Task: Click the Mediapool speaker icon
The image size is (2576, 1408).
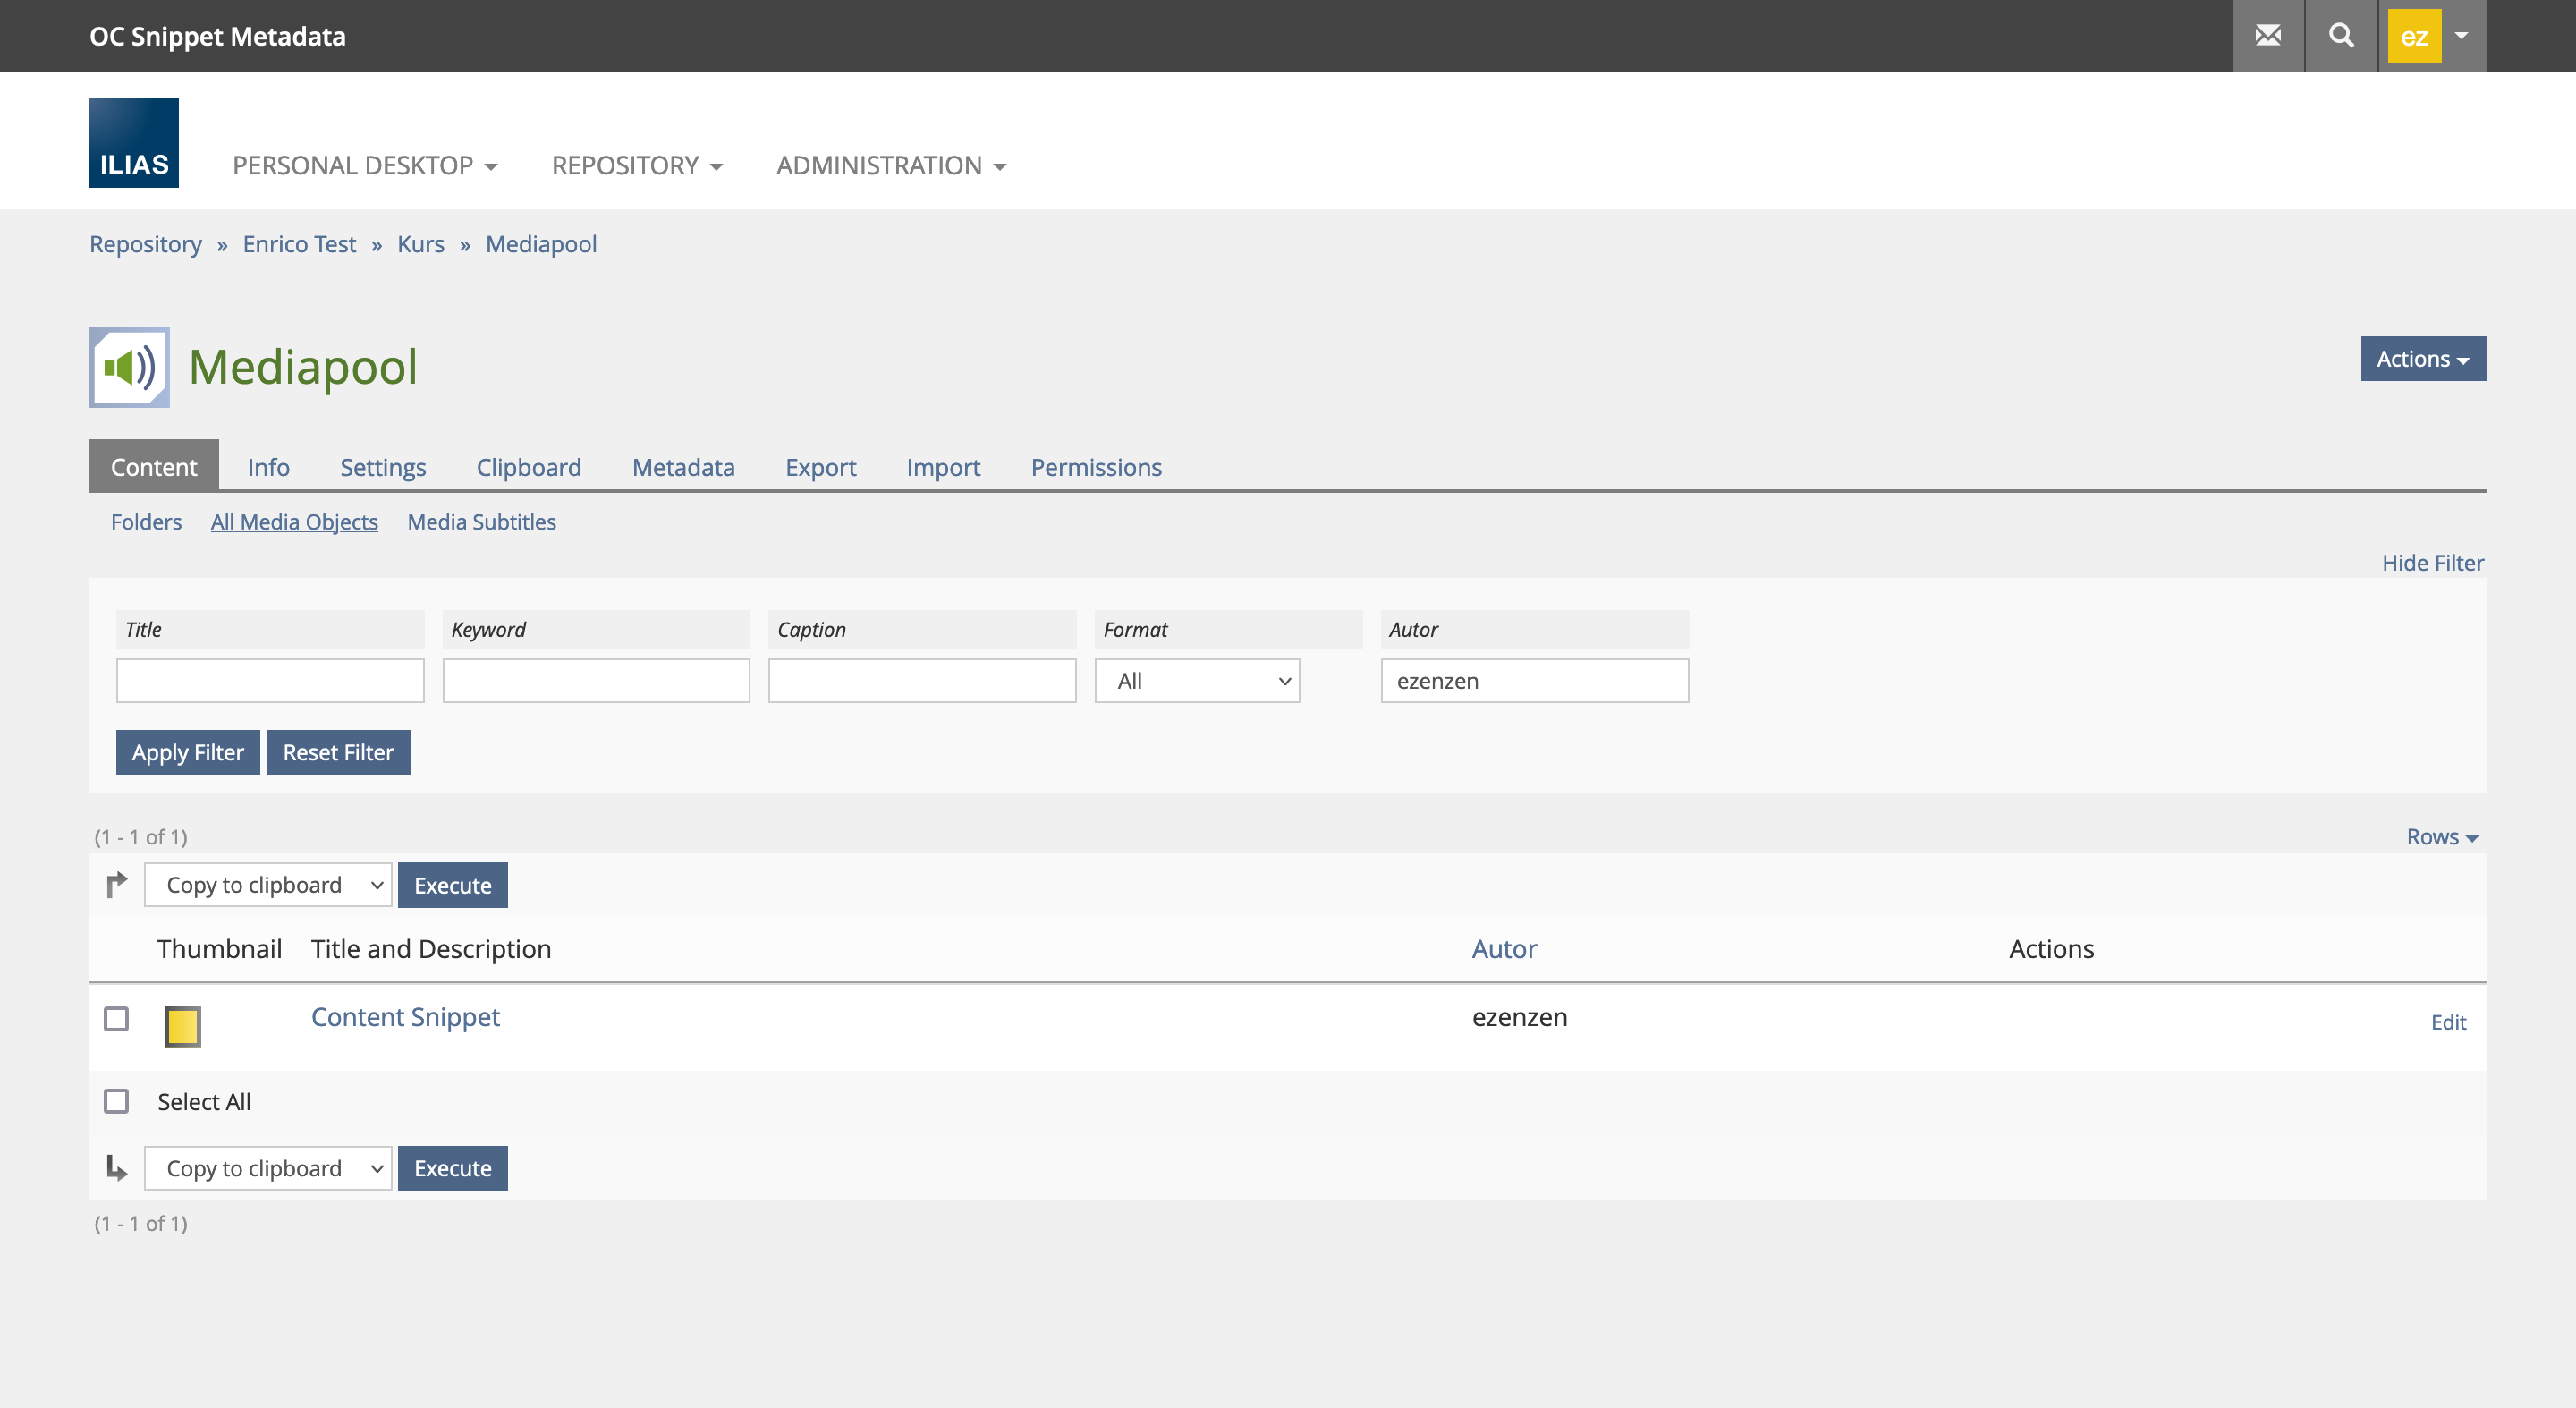Action: (129, 367)
